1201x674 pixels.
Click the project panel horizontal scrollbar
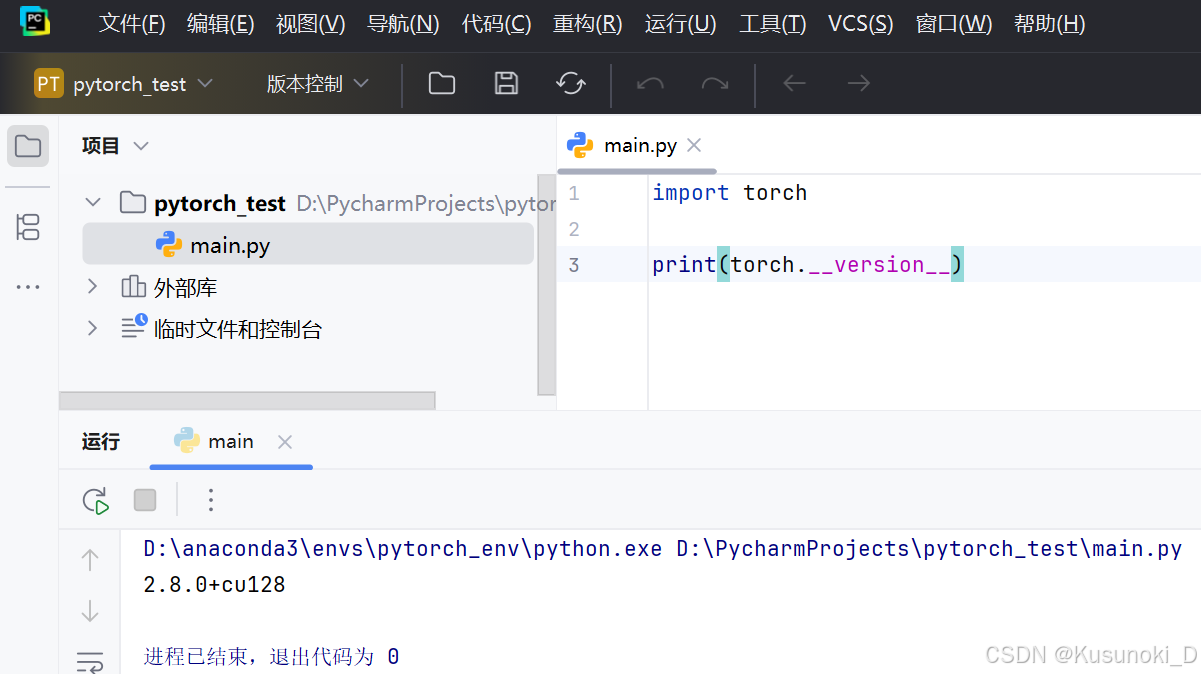247,400
